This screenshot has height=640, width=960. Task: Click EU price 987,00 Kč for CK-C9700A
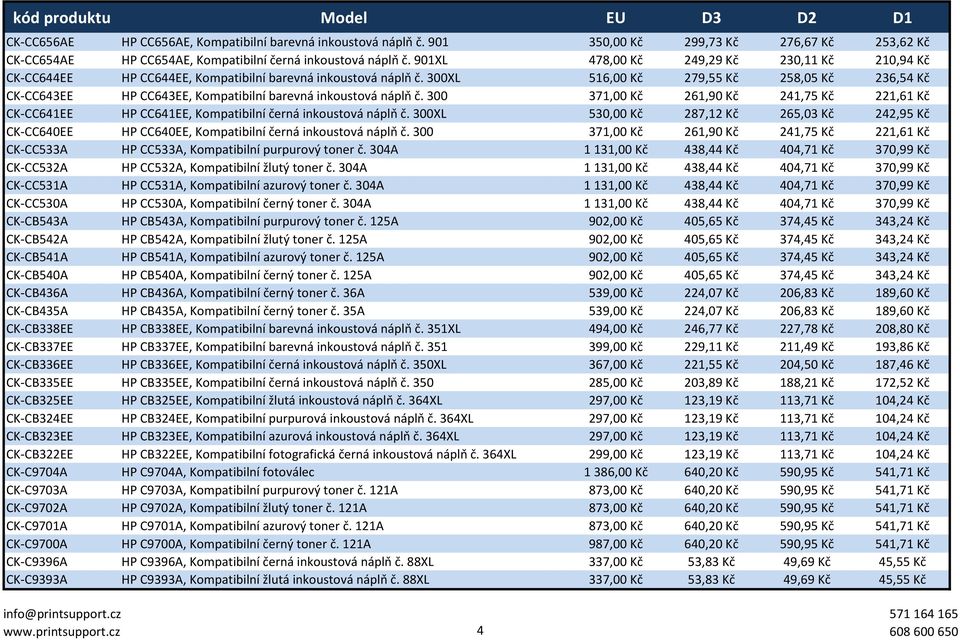click(x=615, y=544)
